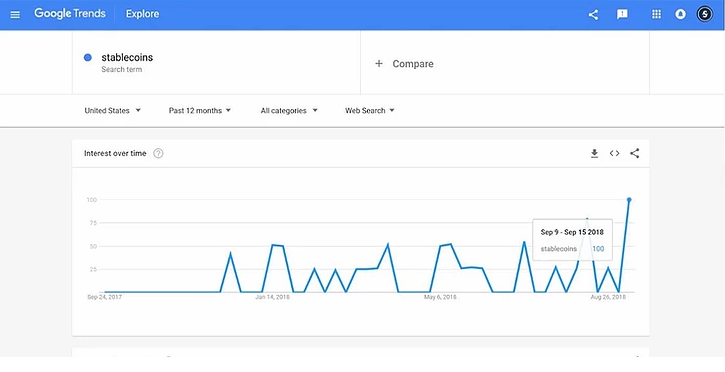Expand the Past 12 months dropdown

[x=200, y=110]
